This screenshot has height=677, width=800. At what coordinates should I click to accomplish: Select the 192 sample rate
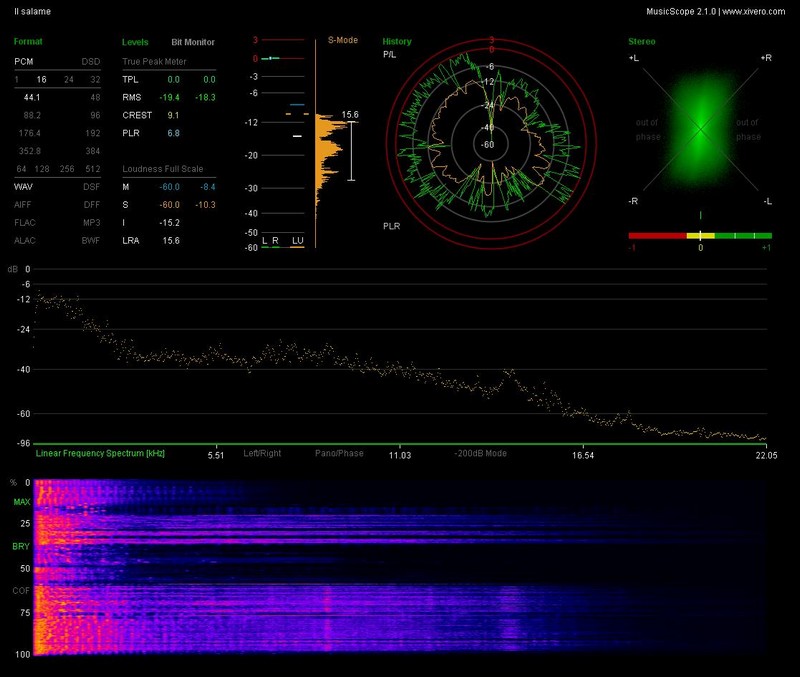point(93,133)
